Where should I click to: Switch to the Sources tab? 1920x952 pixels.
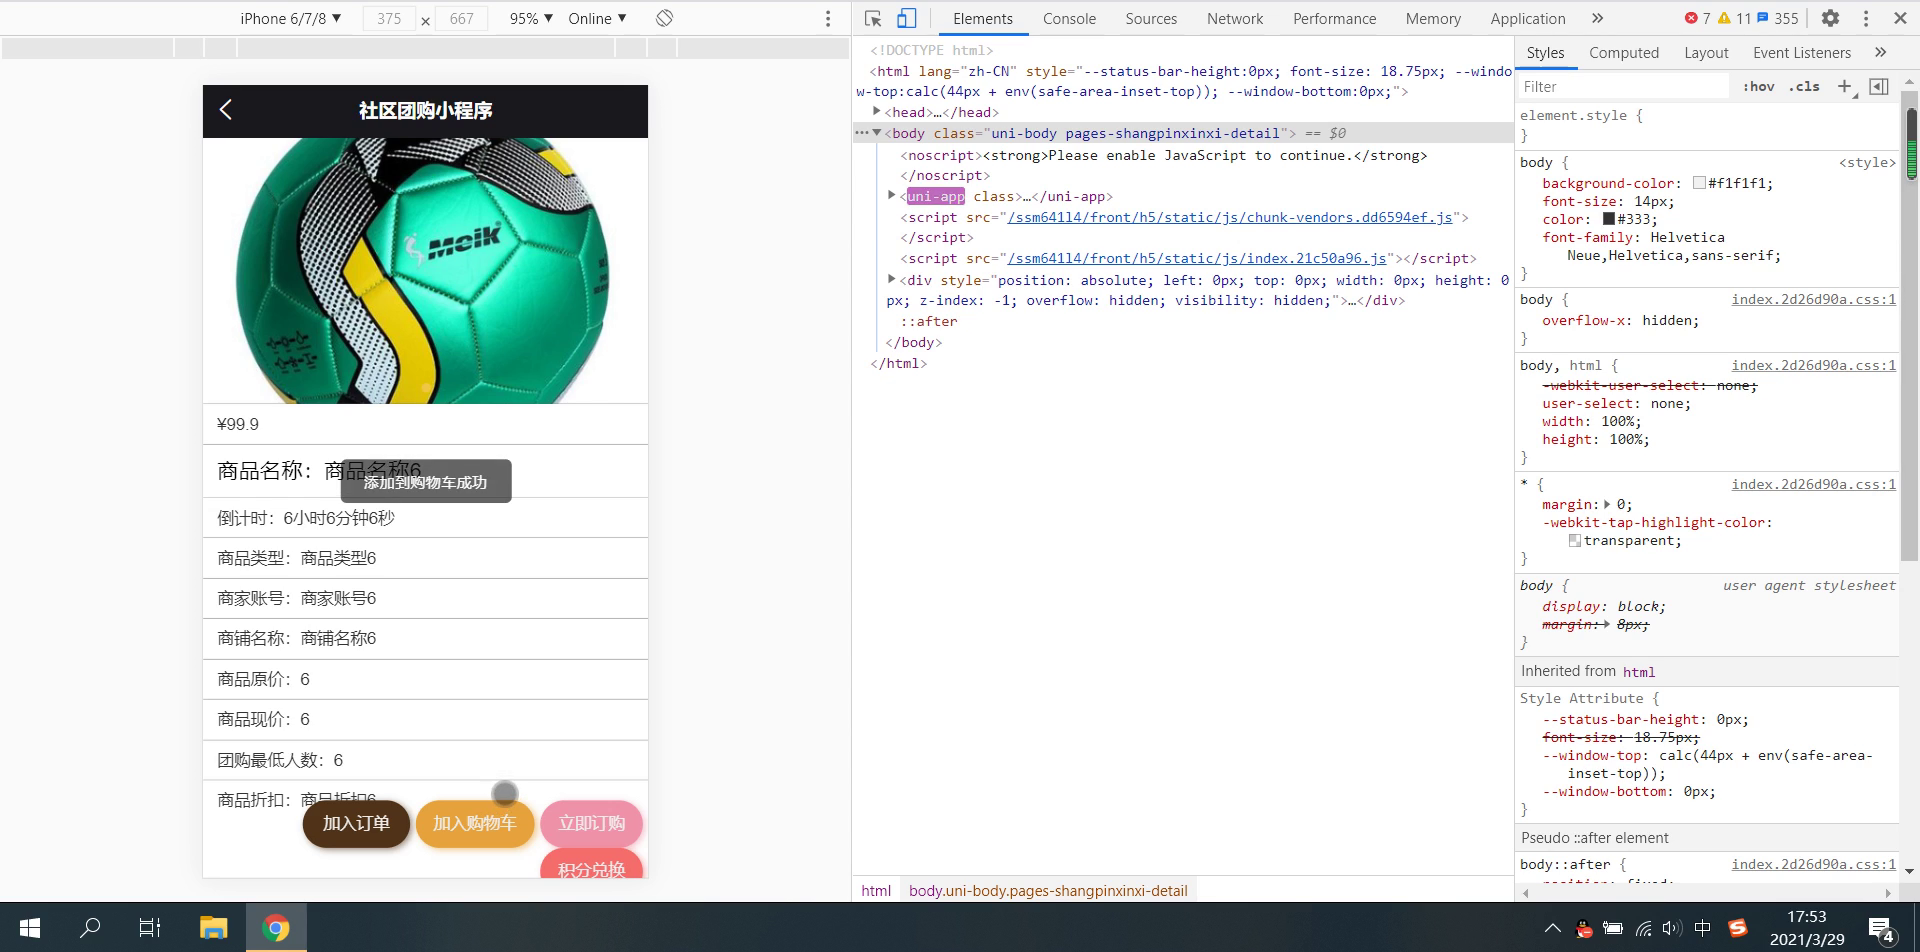(1151, 18)
